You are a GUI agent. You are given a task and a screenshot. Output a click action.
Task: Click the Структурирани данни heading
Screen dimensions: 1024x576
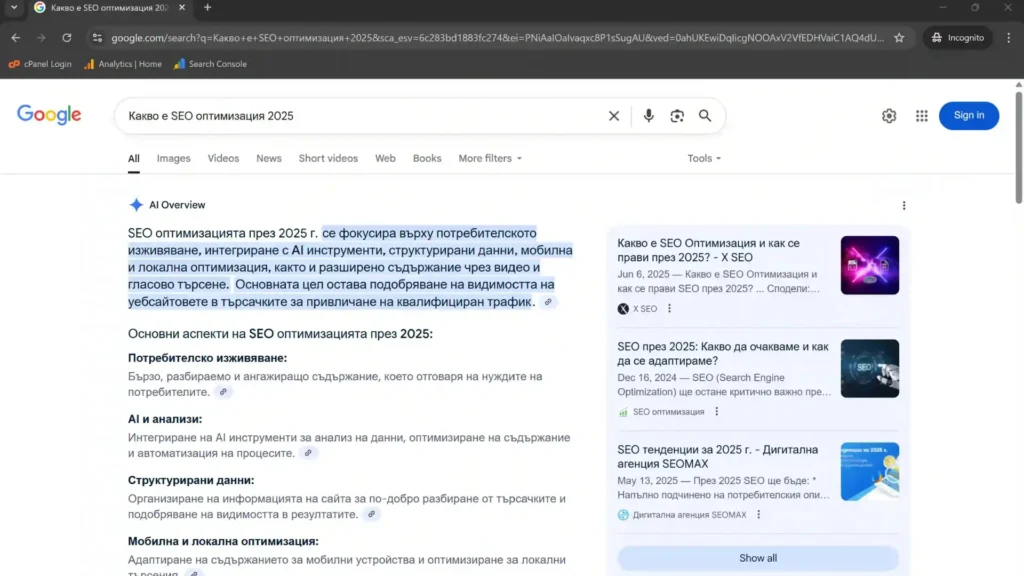point(191,480)
